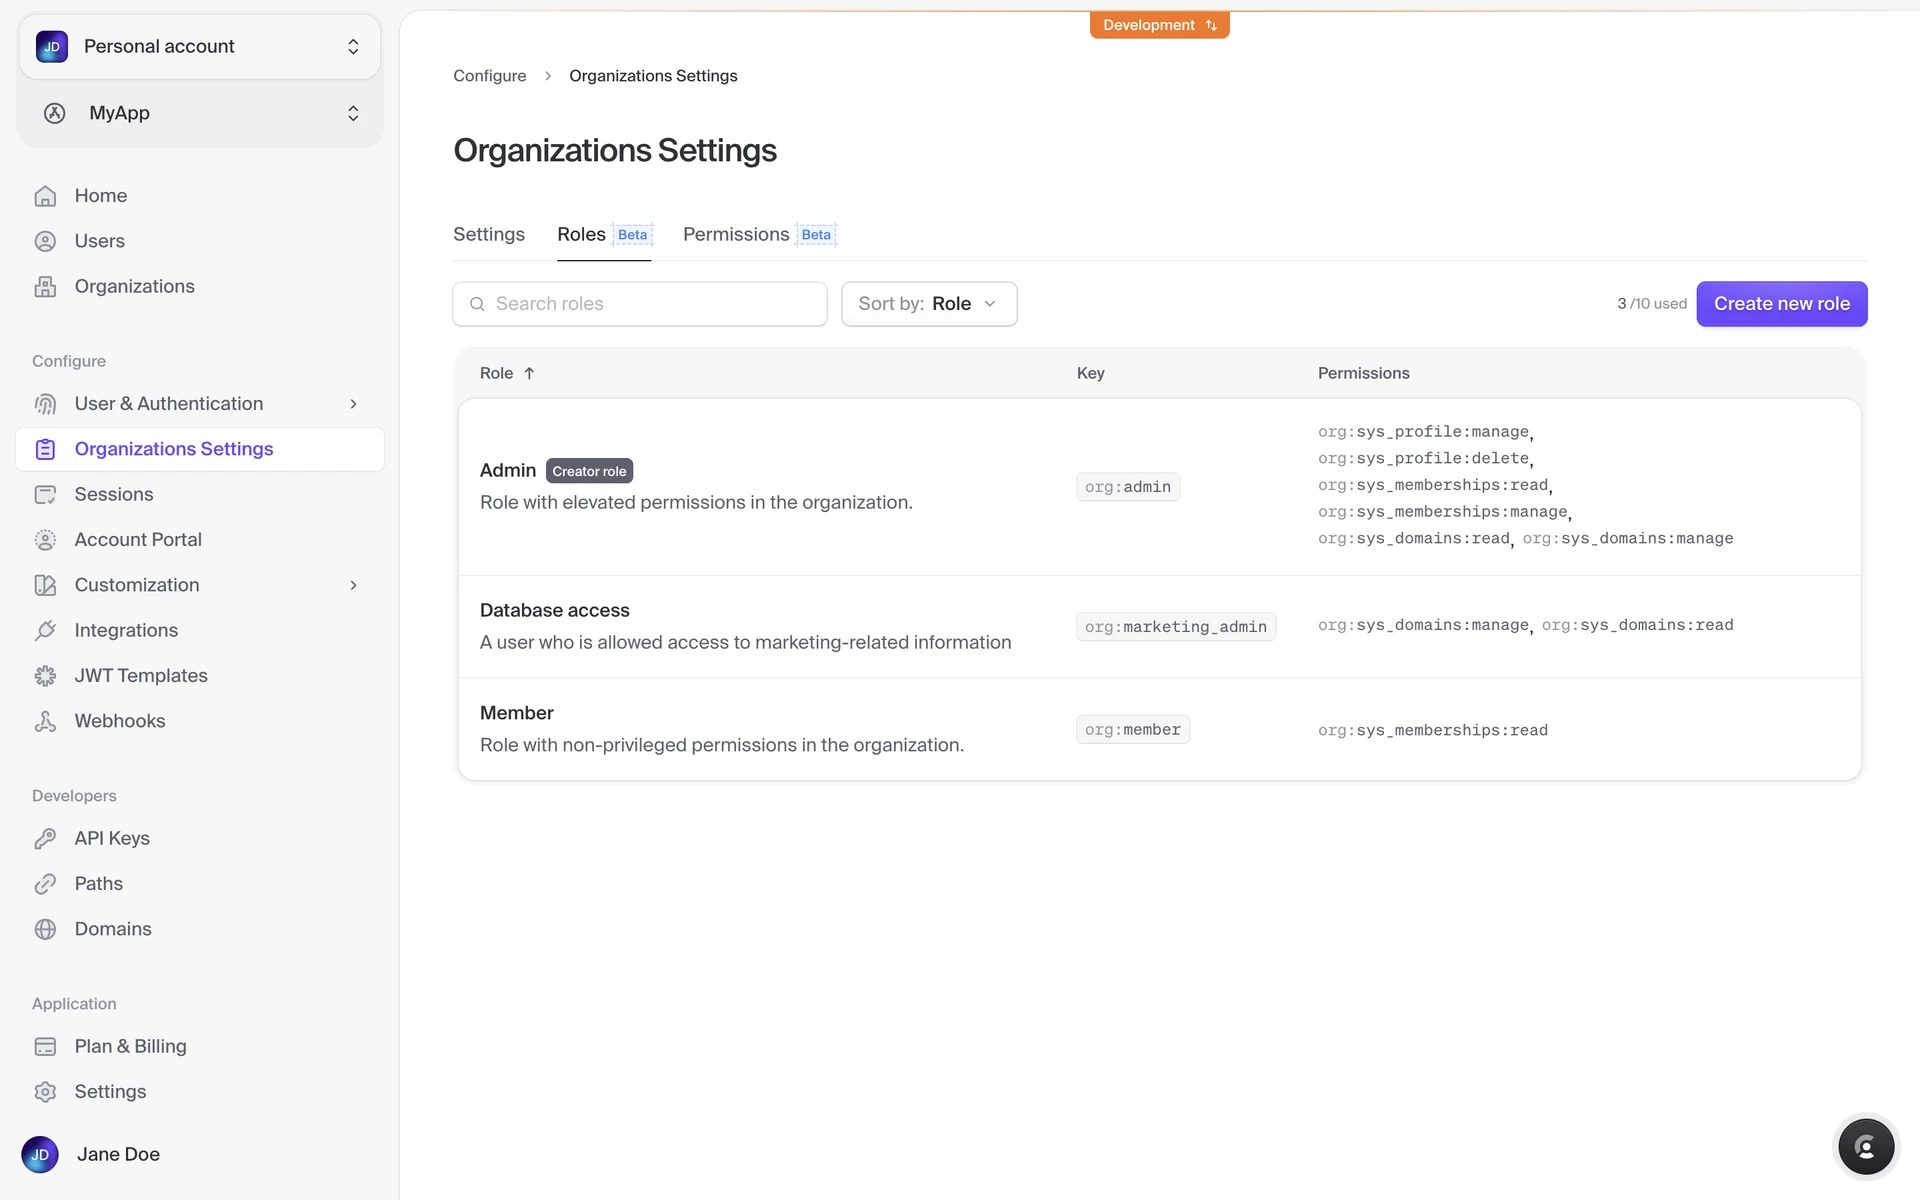This screenshot has width=1920, height=1200.
Task: Click the Domains globe icon
Action: point(45,929)
